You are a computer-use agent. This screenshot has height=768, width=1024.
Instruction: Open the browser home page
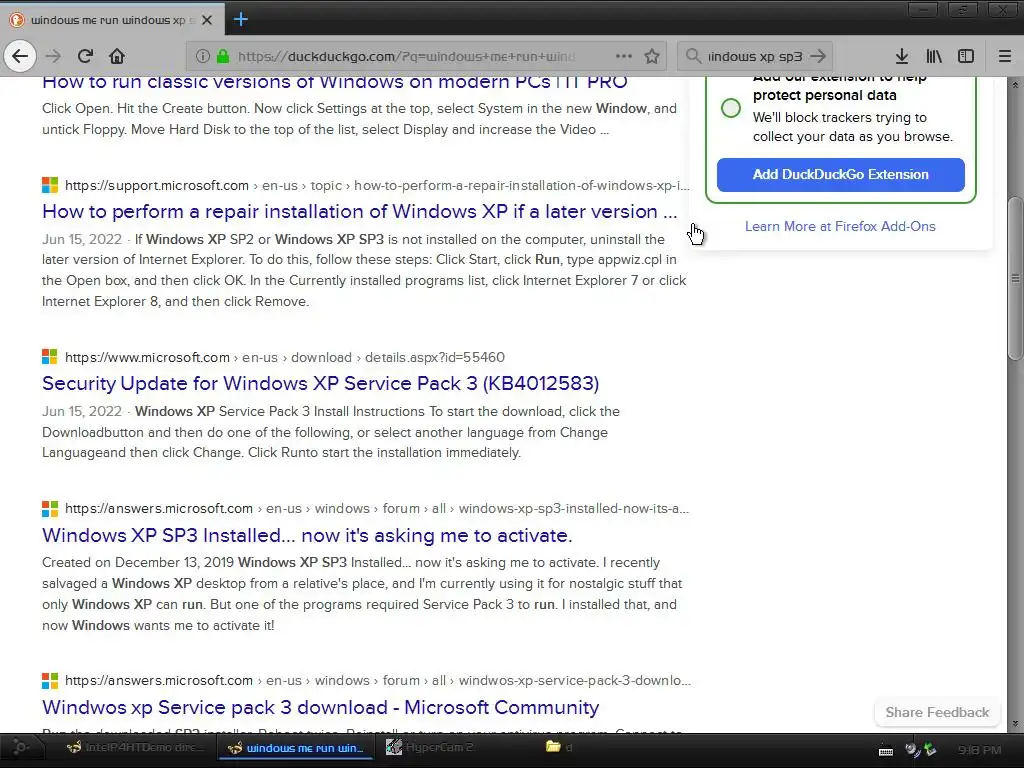click(x=117, y=56)
